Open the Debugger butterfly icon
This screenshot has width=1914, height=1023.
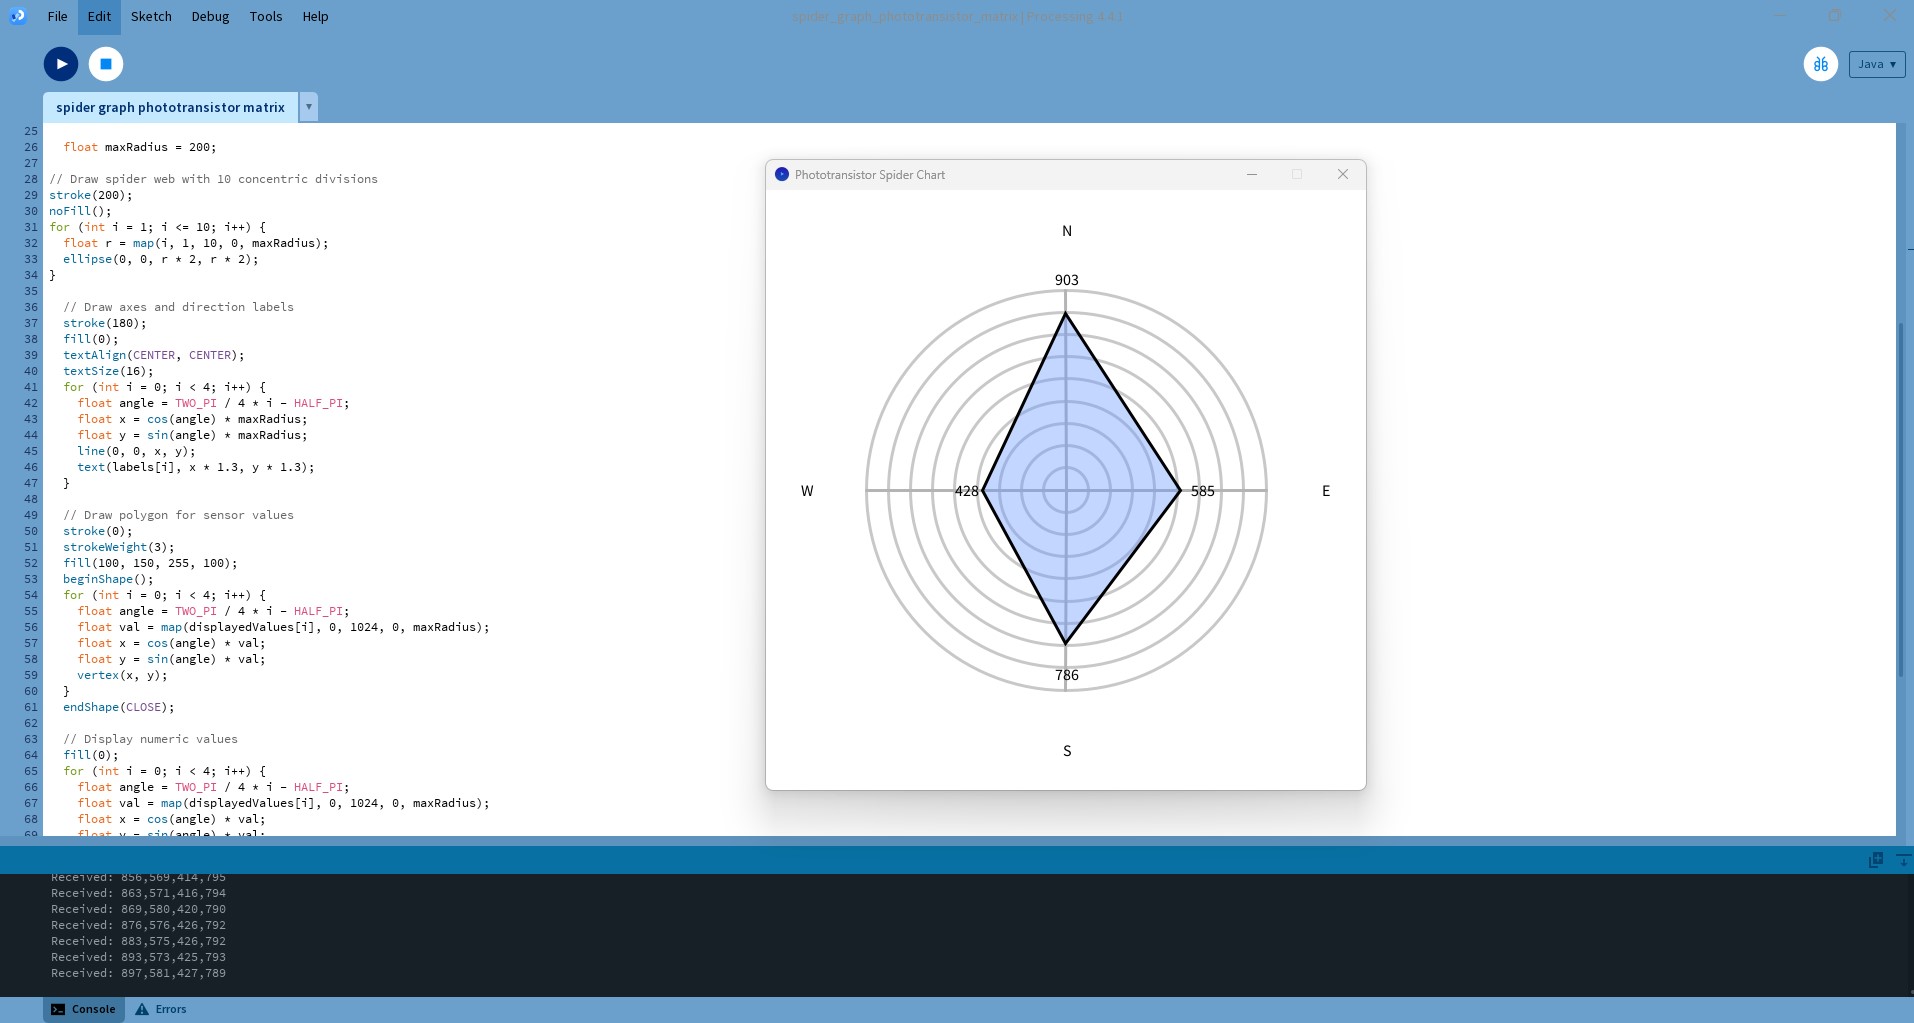point(1820,64)
